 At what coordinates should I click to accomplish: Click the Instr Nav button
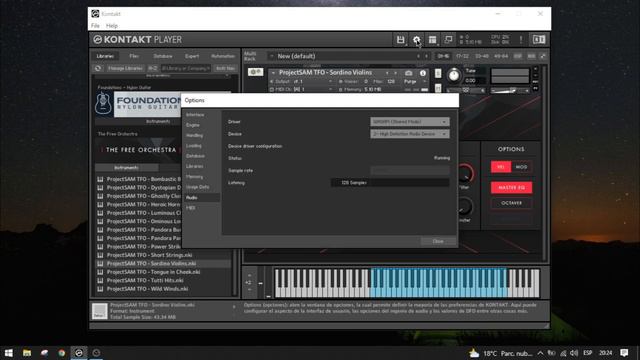coord(225,68)
